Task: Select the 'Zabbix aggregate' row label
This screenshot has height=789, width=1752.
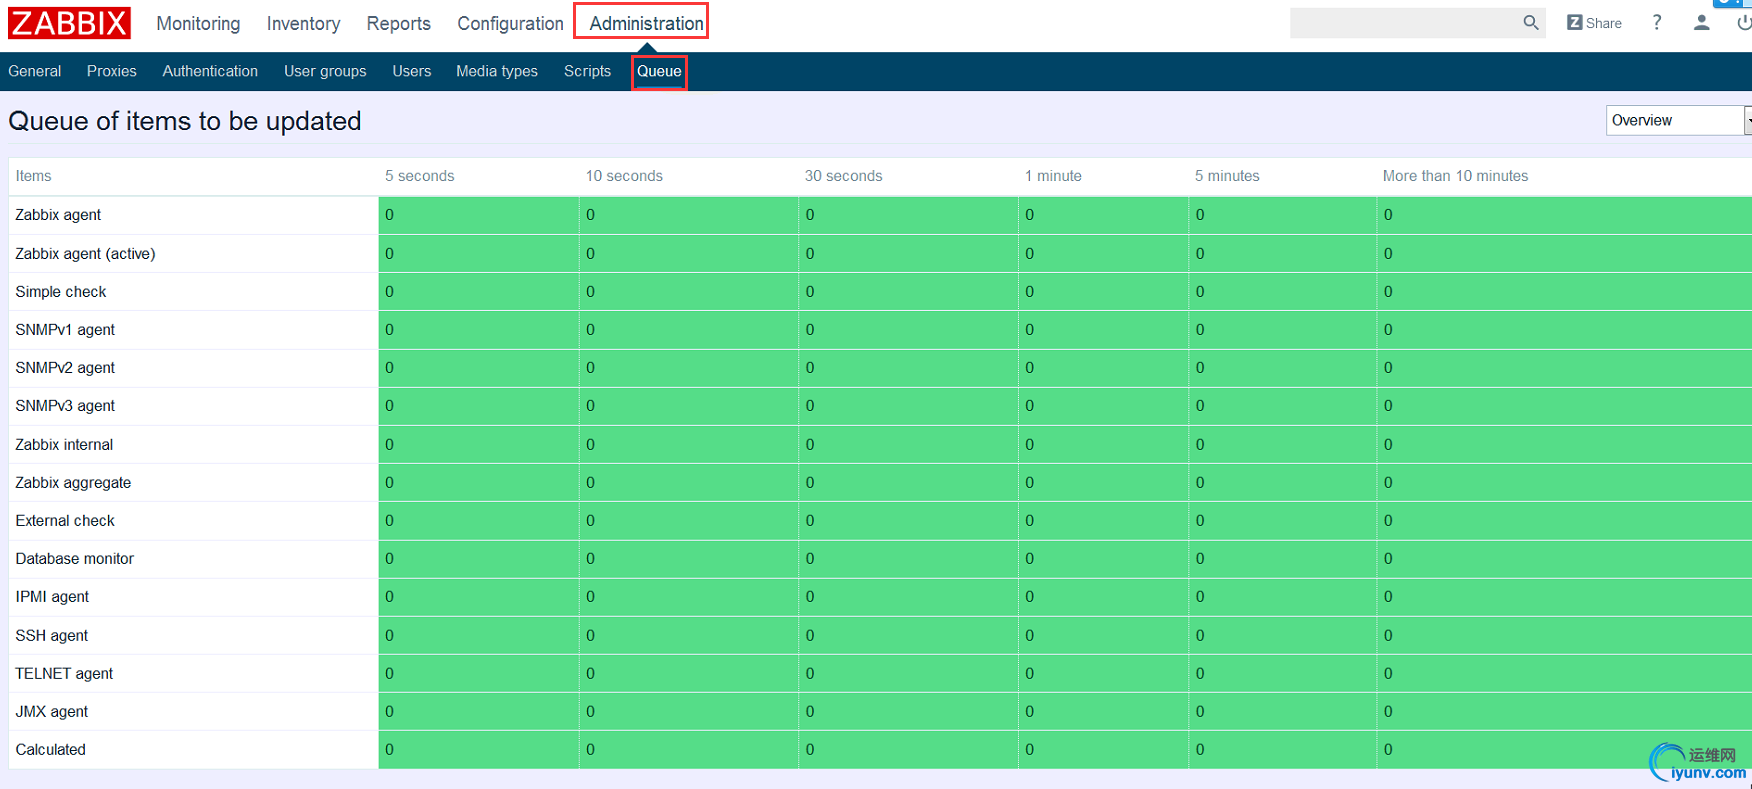Action: point(73,483)
